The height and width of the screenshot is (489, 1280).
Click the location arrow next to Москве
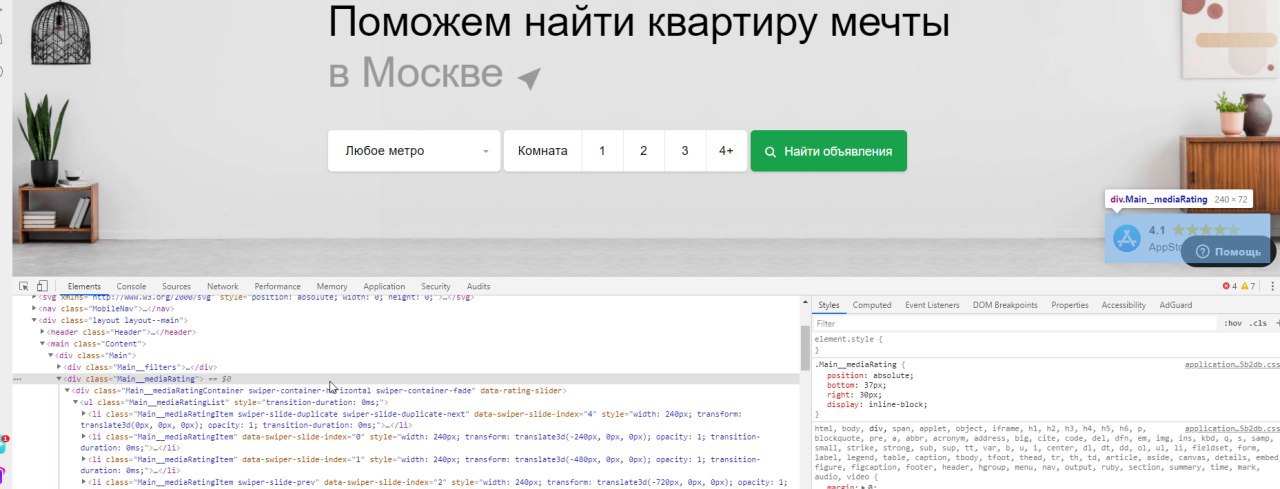point(529,78)
